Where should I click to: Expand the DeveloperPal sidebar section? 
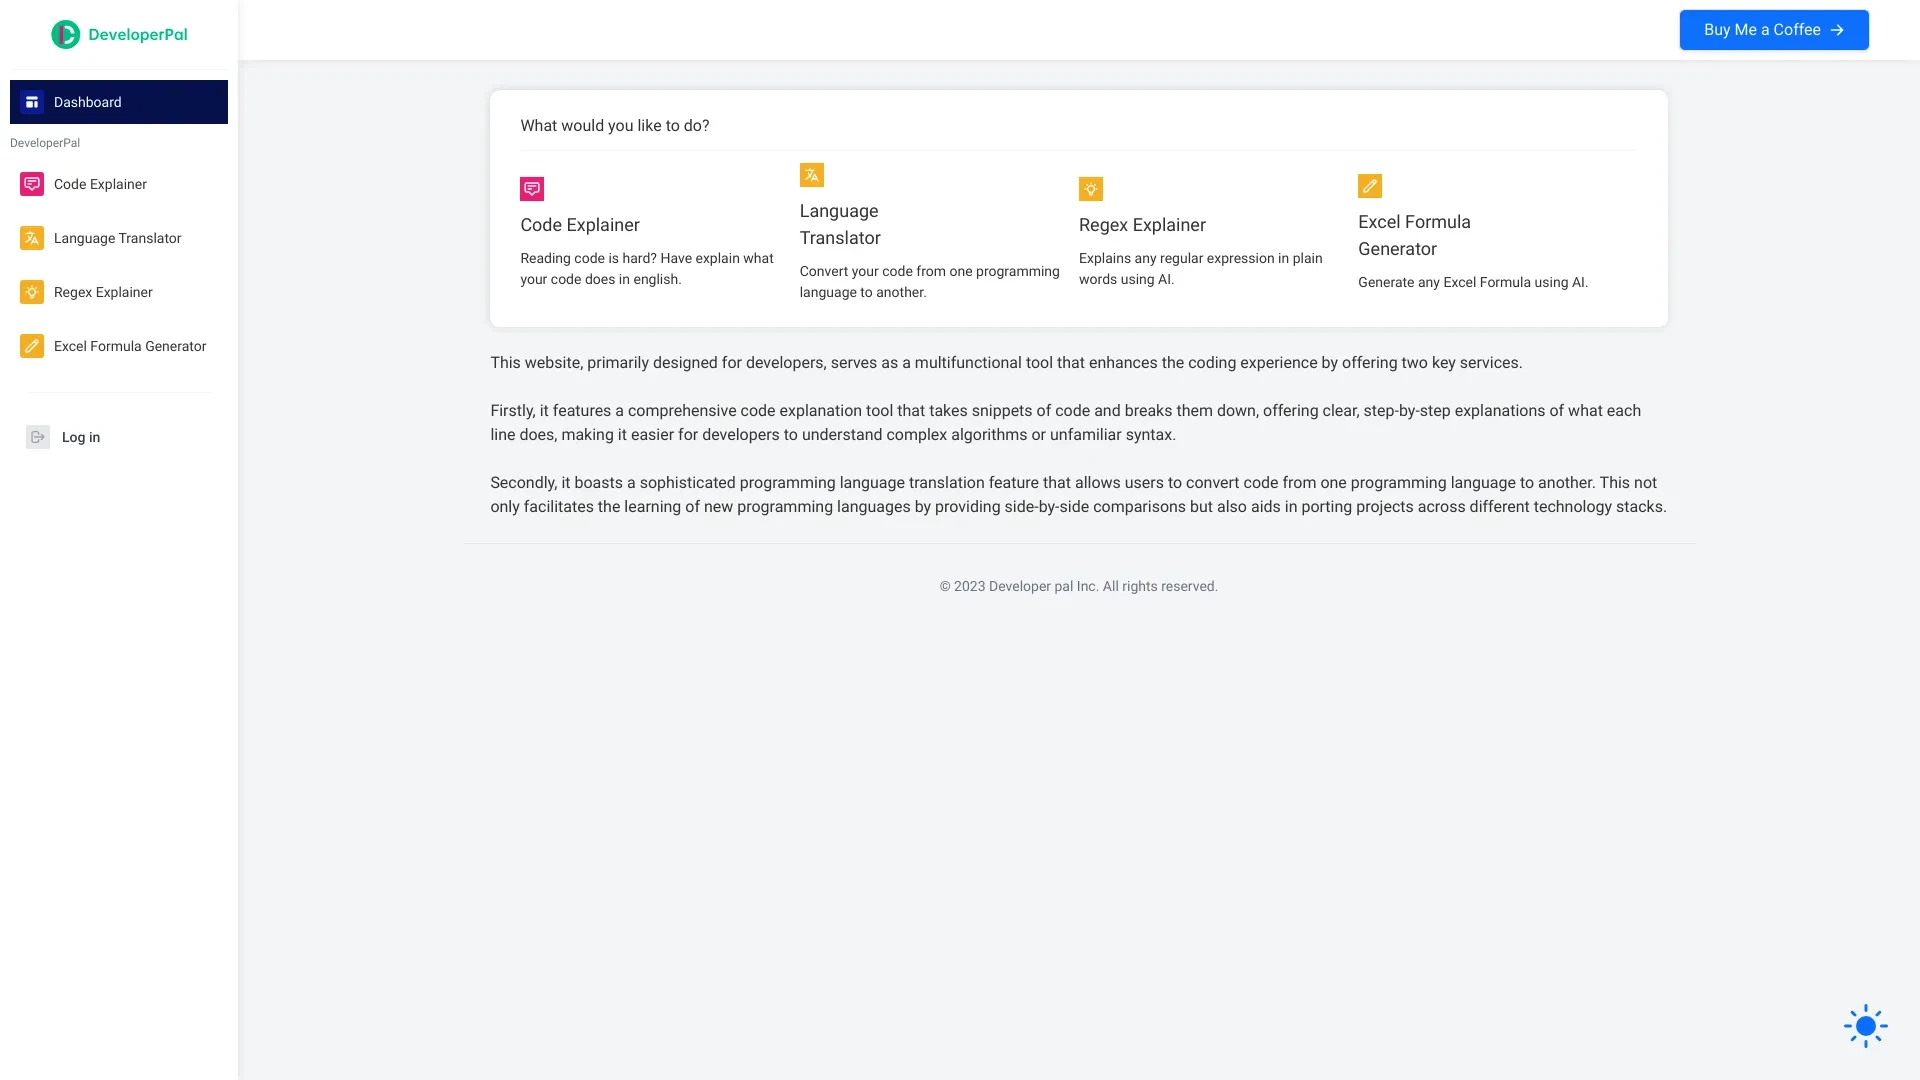coord(45,142)
